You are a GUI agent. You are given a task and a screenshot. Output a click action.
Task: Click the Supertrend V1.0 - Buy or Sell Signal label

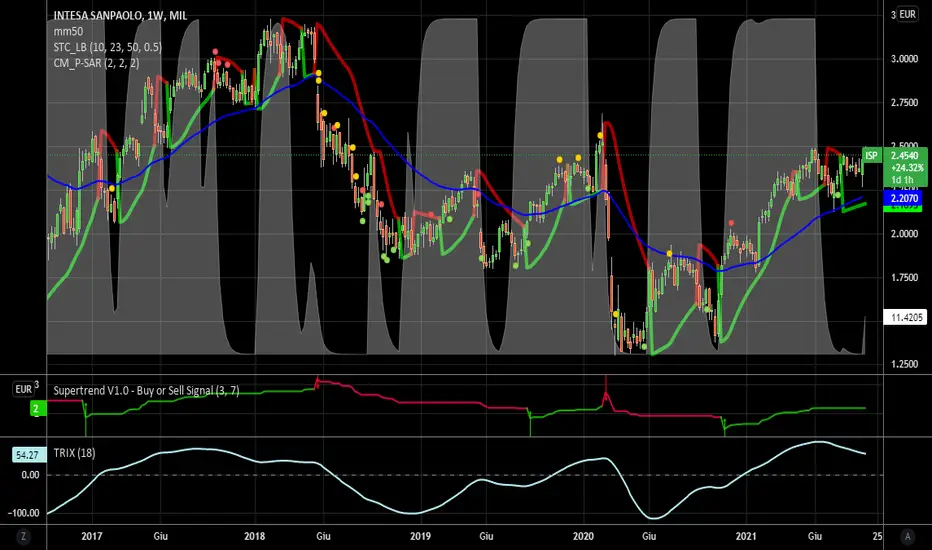(x=146, y=391)
